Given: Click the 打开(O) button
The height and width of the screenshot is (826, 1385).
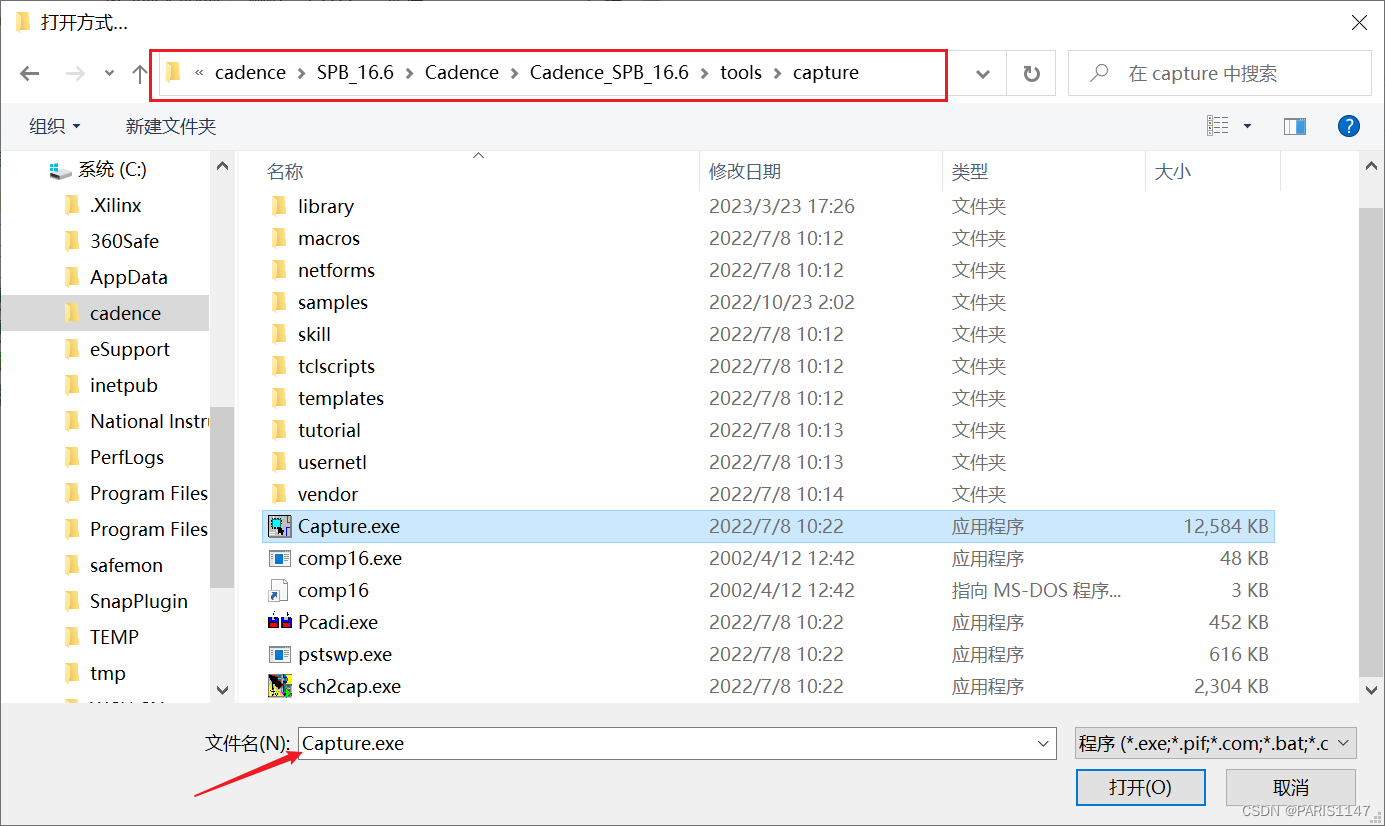Looking at the screenshot, I should pyautogui.click(x=1140, y=787).
